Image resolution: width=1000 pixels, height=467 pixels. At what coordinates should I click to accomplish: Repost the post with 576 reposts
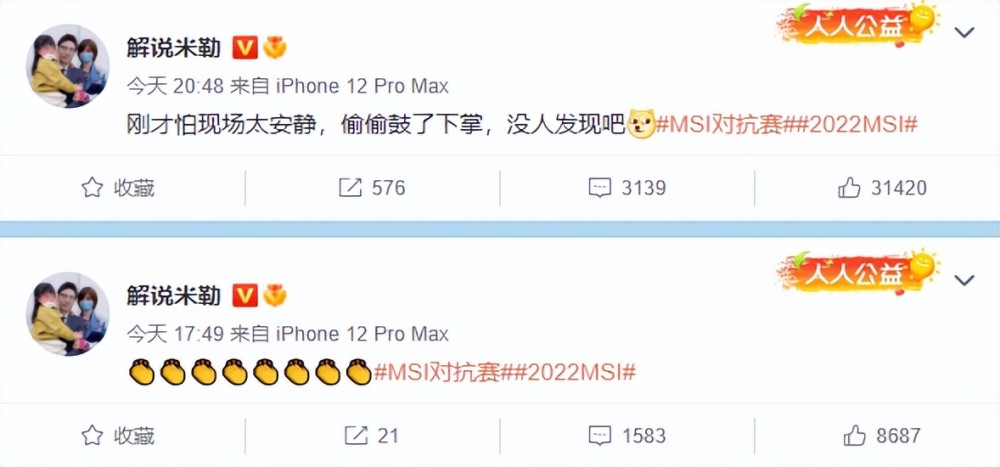pos(372,188)
